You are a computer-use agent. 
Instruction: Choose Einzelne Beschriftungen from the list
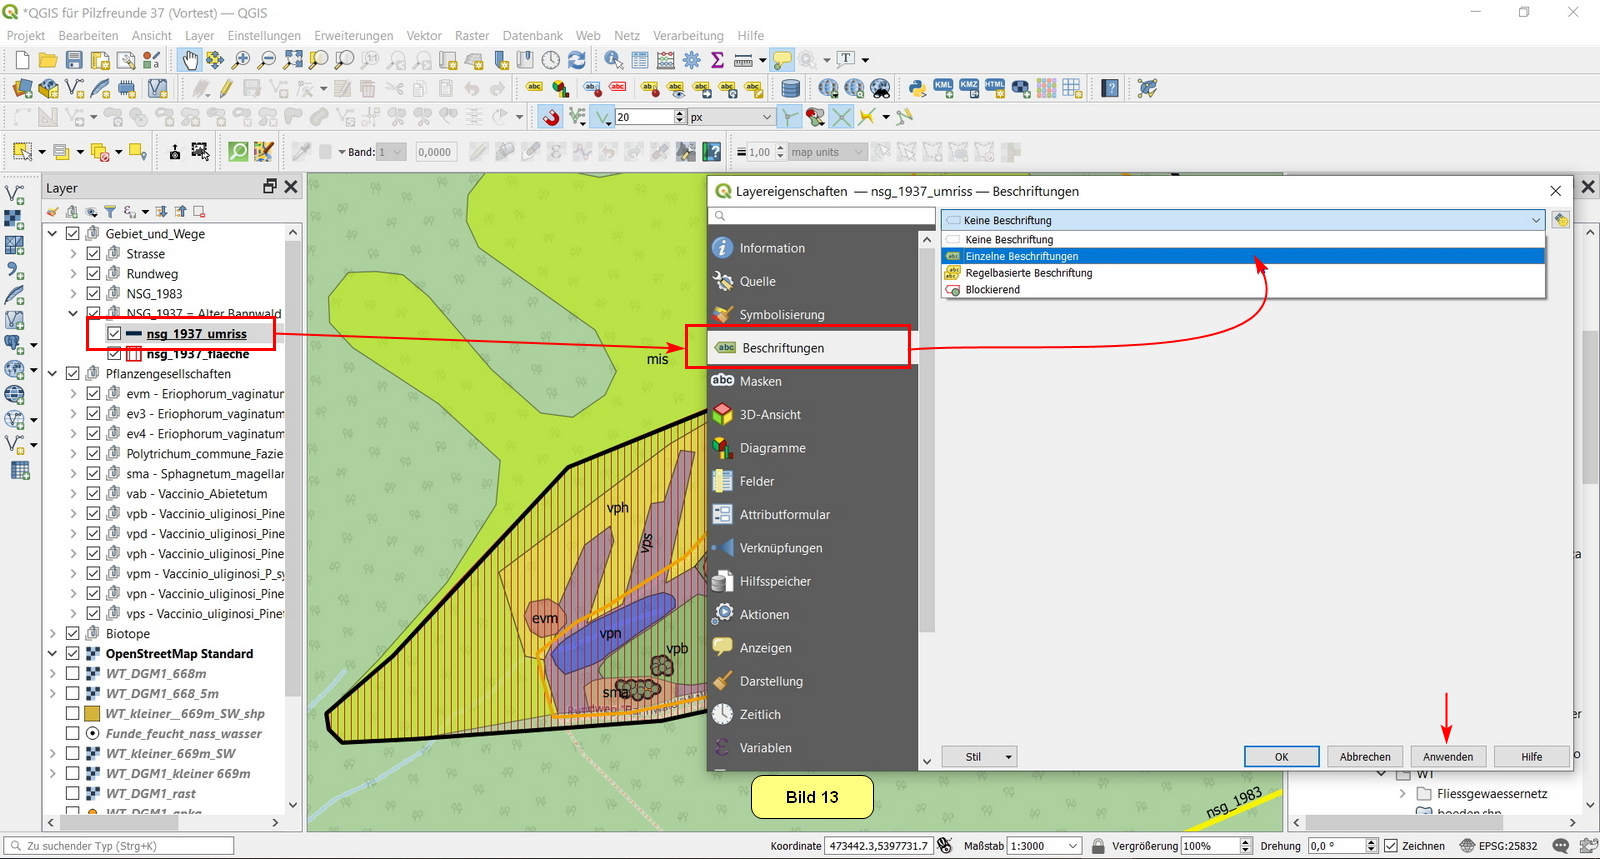tap(1021, 257)
